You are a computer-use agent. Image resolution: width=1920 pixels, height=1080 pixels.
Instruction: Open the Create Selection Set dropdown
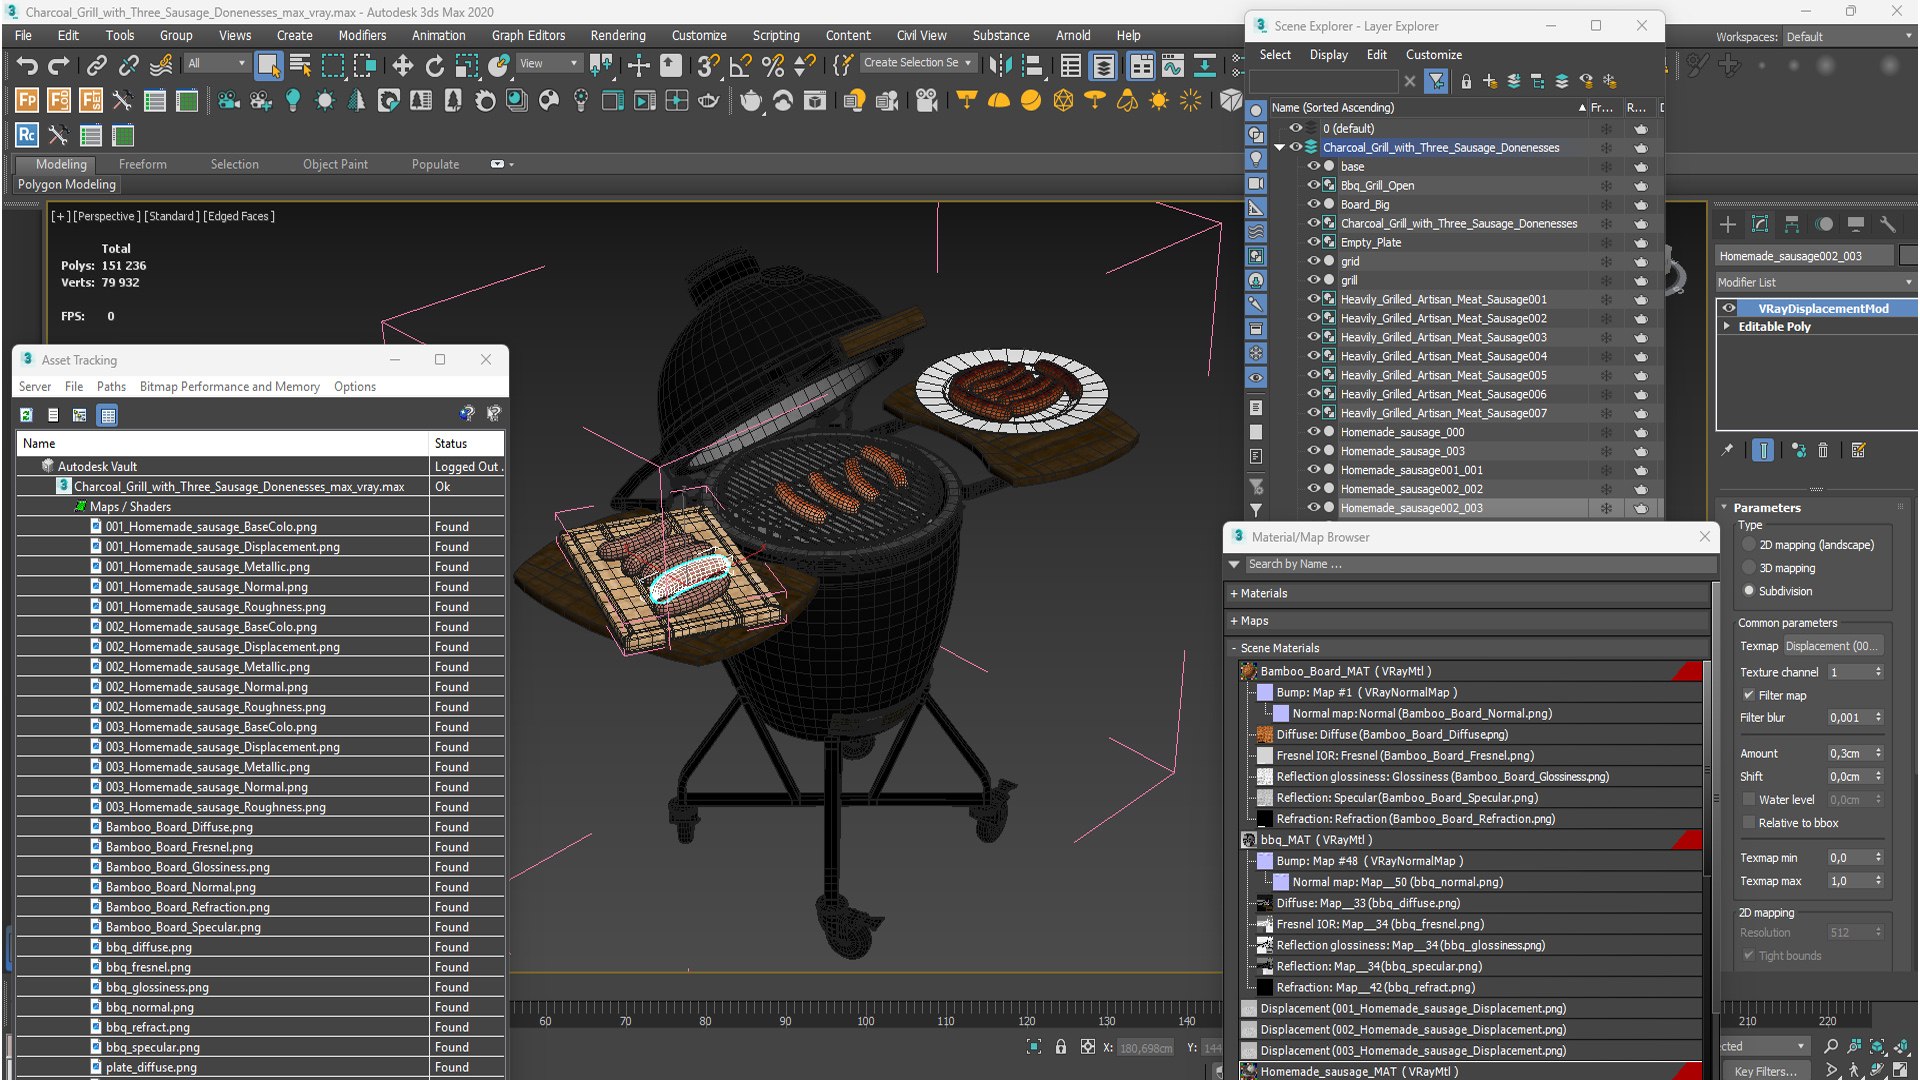(917, 62)
